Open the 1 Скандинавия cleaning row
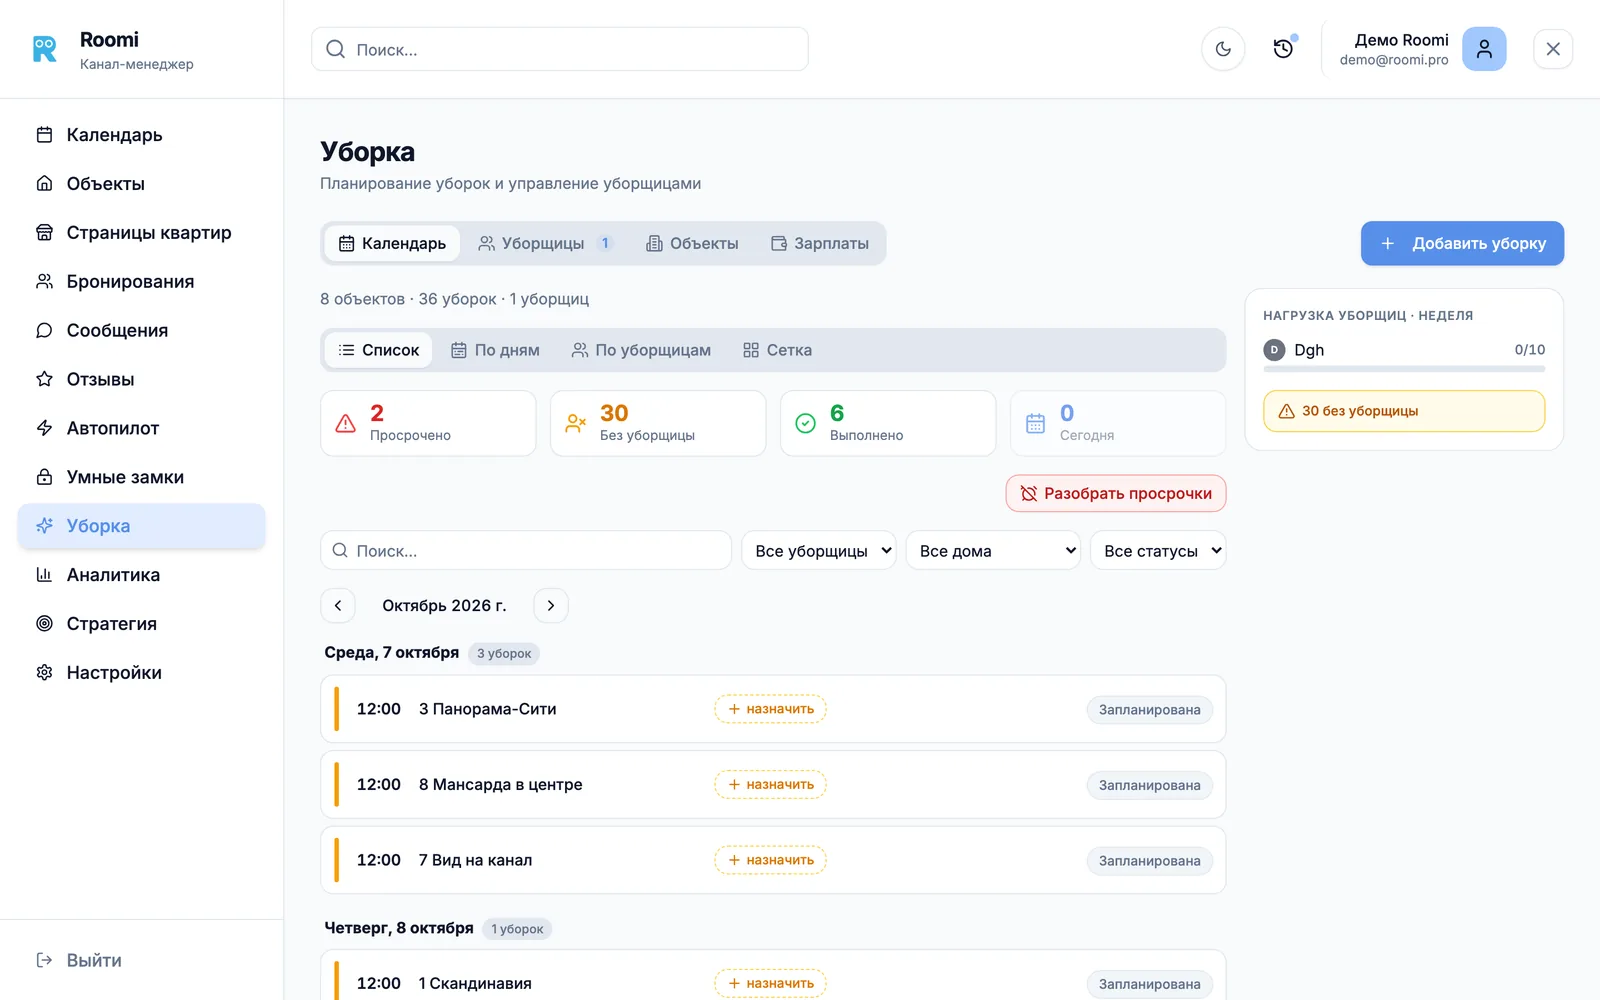 (773, 976)
